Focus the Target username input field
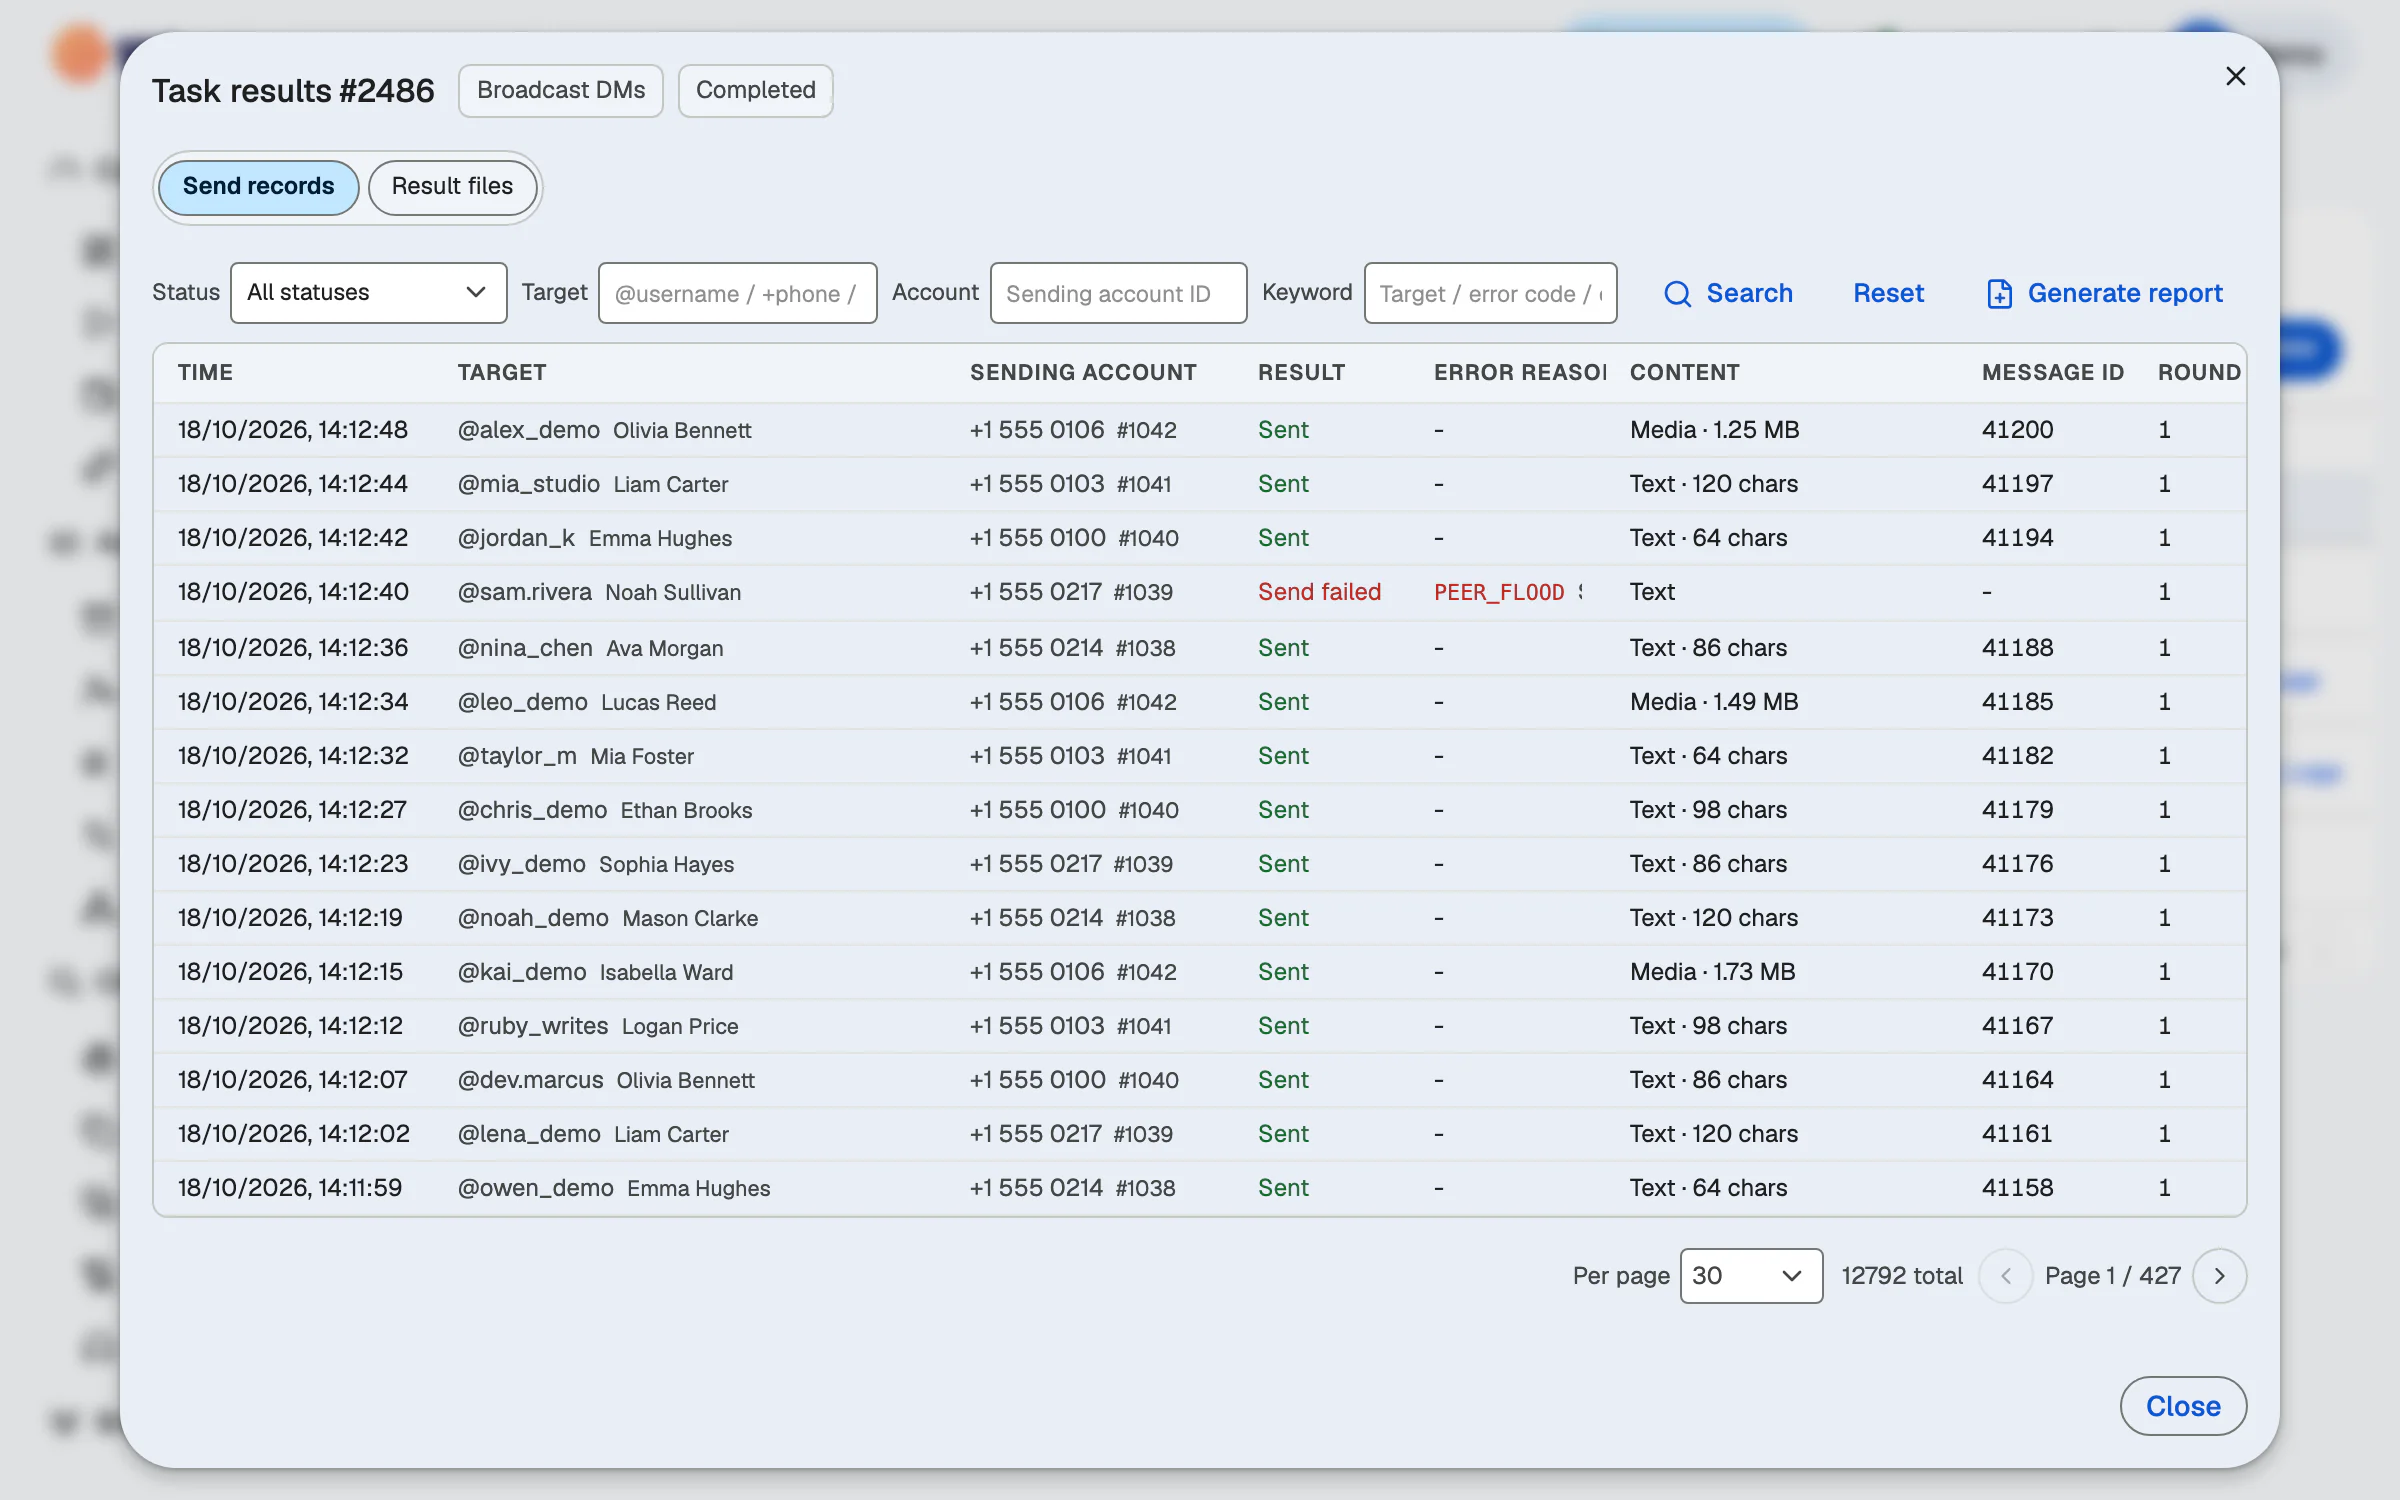 point(737,293)
